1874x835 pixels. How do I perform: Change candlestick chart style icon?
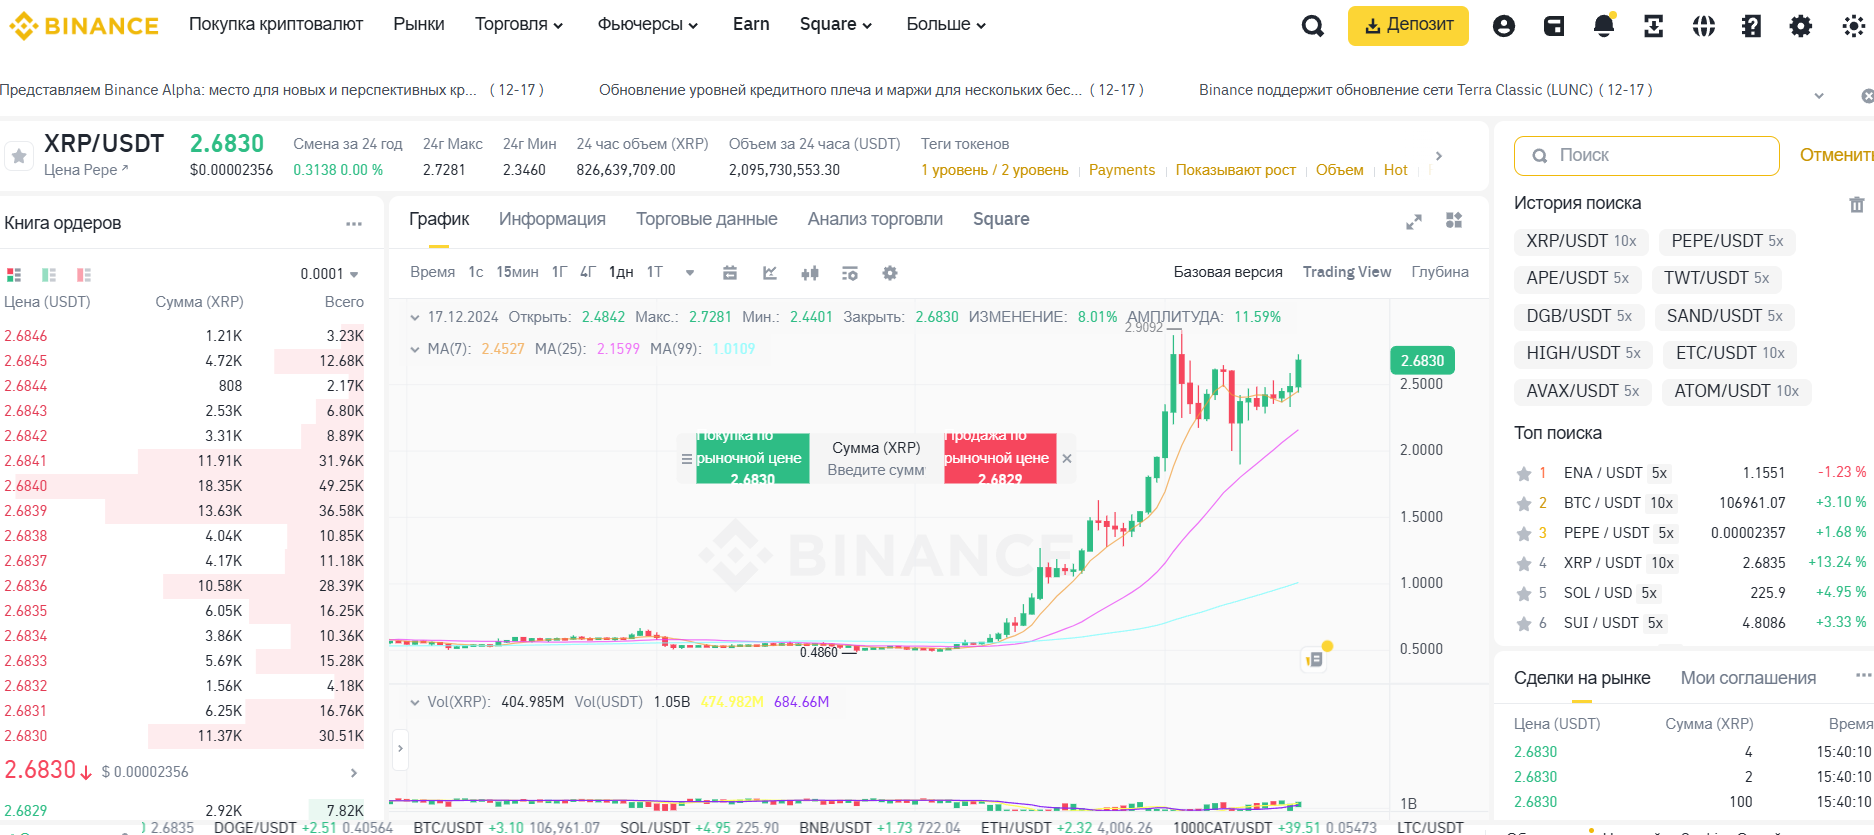[x=810, y=273]
